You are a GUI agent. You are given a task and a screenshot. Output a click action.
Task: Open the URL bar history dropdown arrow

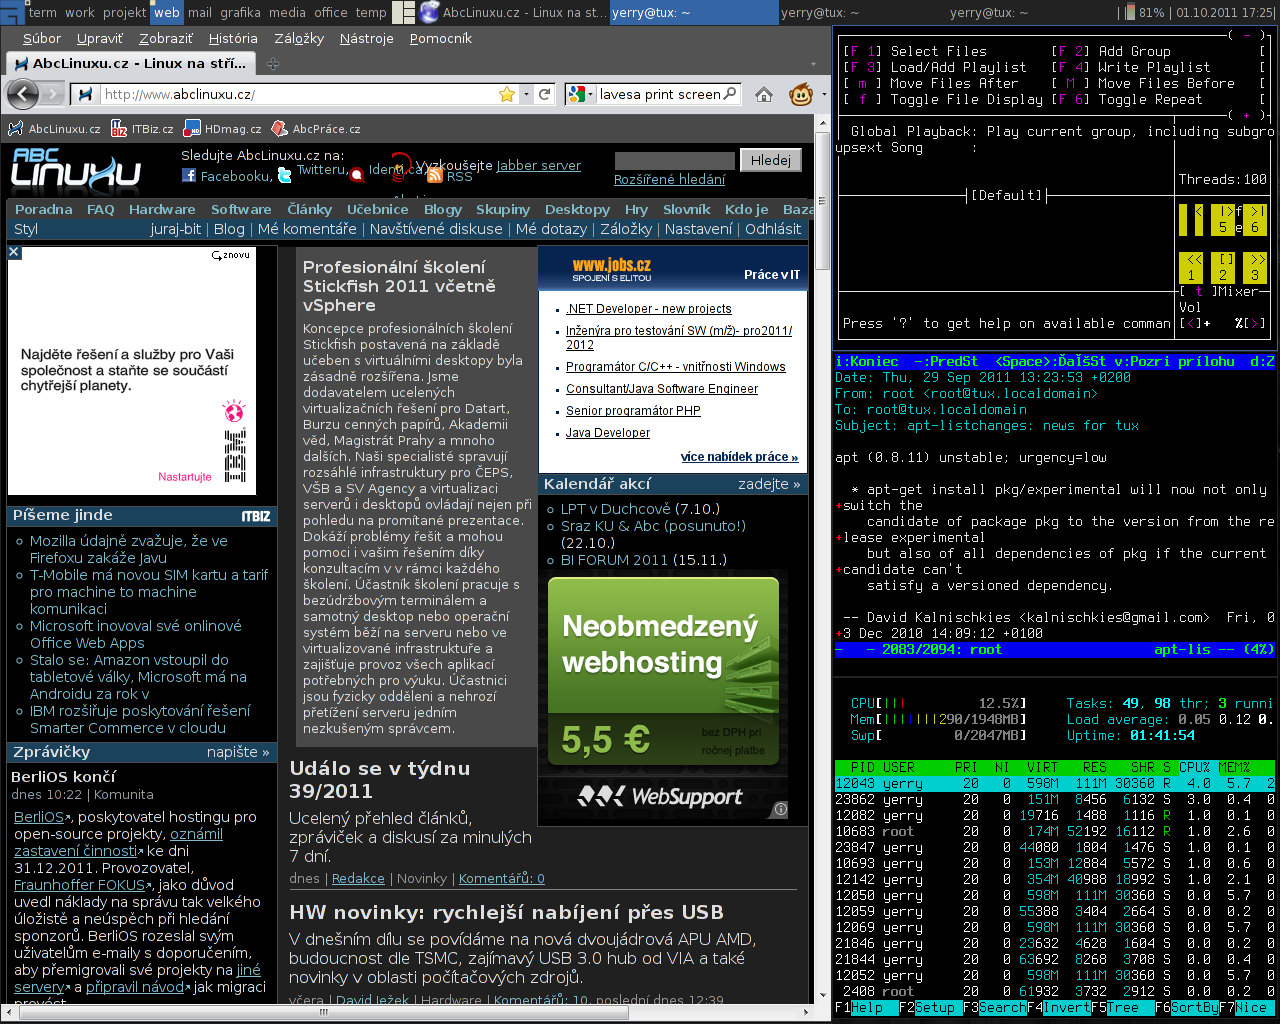526,94
